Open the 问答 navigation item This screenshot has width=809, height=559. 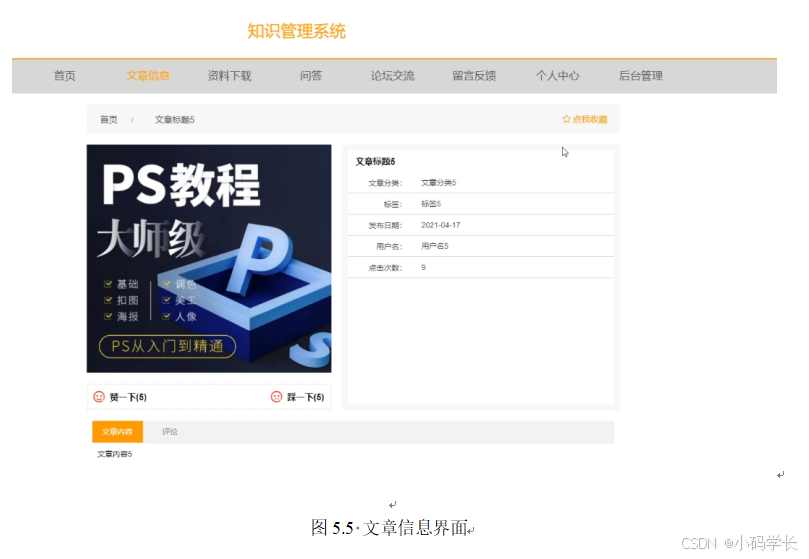311,76
